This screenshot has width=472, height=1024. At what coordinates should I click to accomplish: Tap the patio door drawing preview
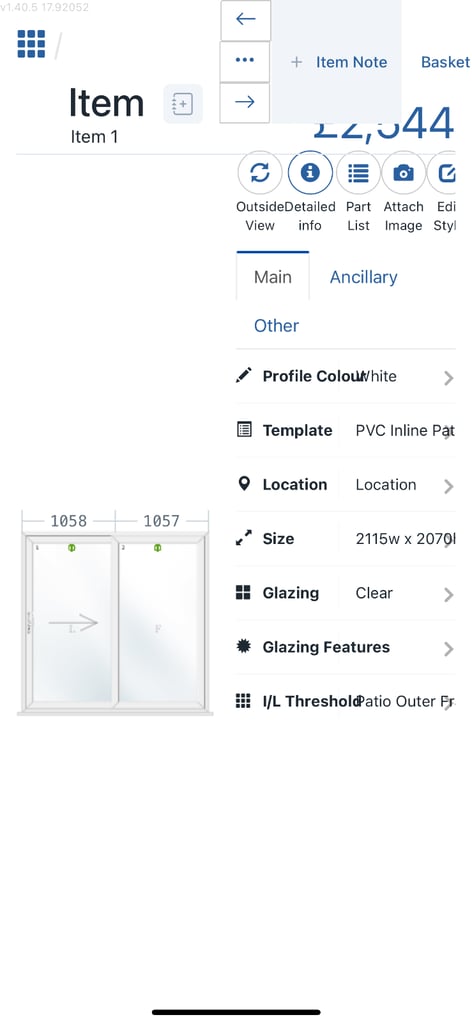(115, 613)
